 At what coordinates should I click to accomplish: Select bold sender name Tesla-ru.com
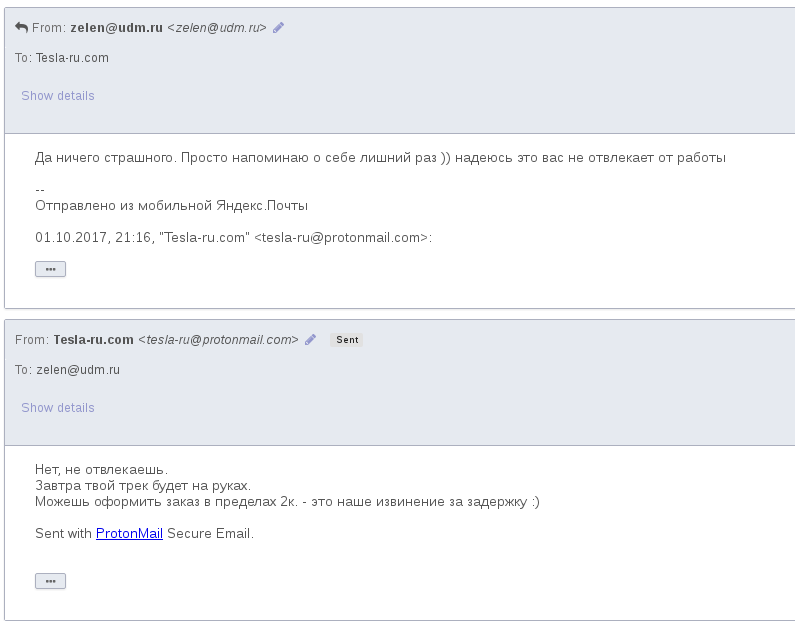click(x=93, y=340)
